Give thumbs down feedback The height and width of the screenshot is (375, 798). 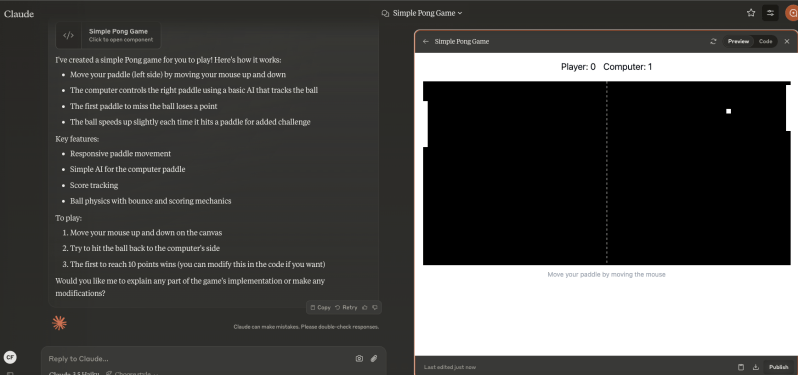375,307
